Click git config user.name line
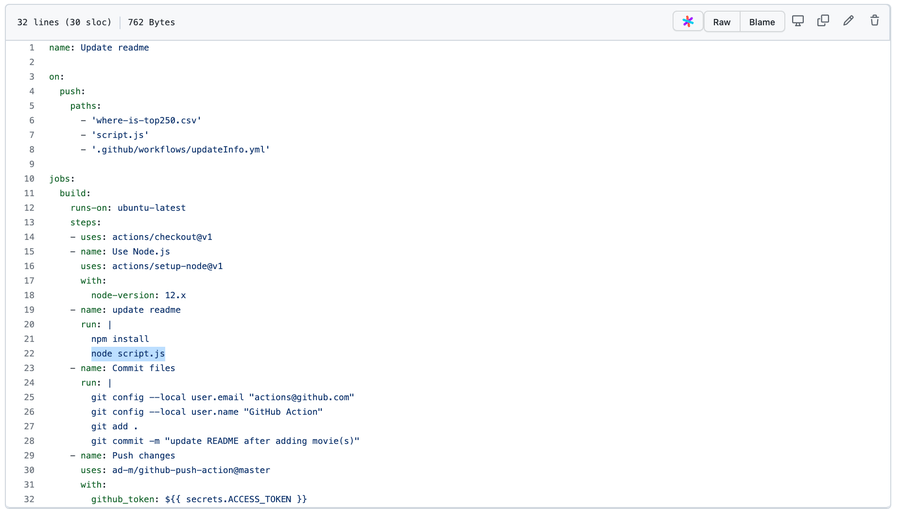The height and width of the screenshot is (509, 900). click(x=207, y=412)
